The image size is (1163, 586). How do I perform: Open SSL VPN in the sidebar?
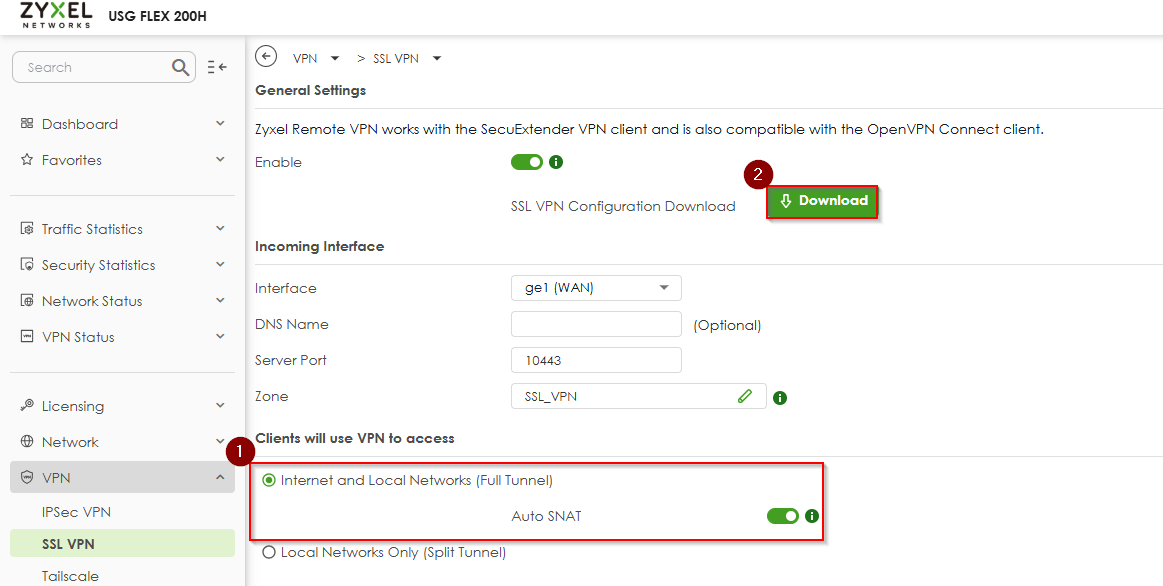pos(122,544)
